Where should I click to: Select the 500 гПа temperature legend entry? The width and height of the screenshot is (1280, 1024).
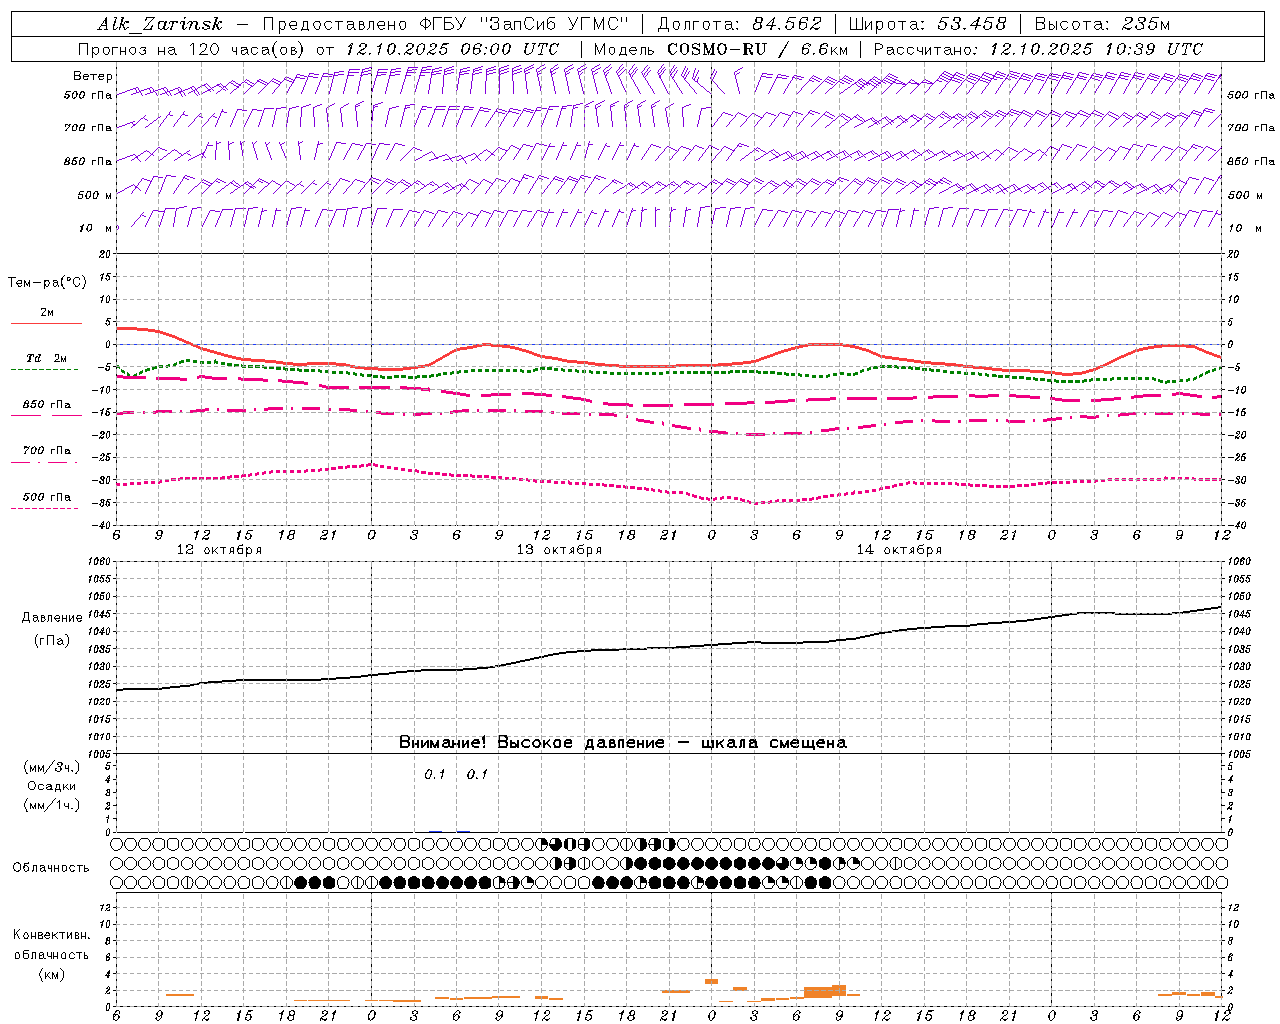coord(47,497)
